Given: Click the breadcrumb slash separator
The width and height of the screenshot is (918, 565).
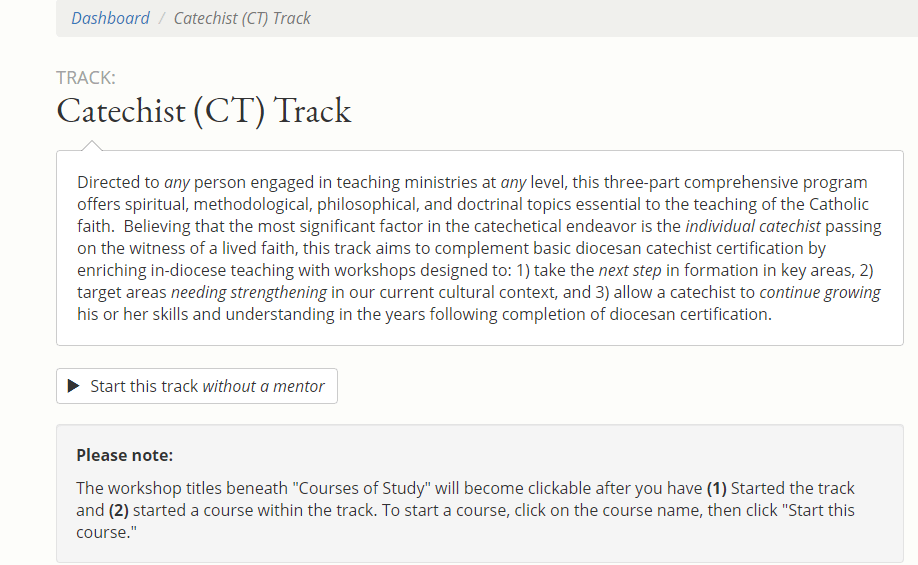Looking at the screenshot, I should point(161,18).
